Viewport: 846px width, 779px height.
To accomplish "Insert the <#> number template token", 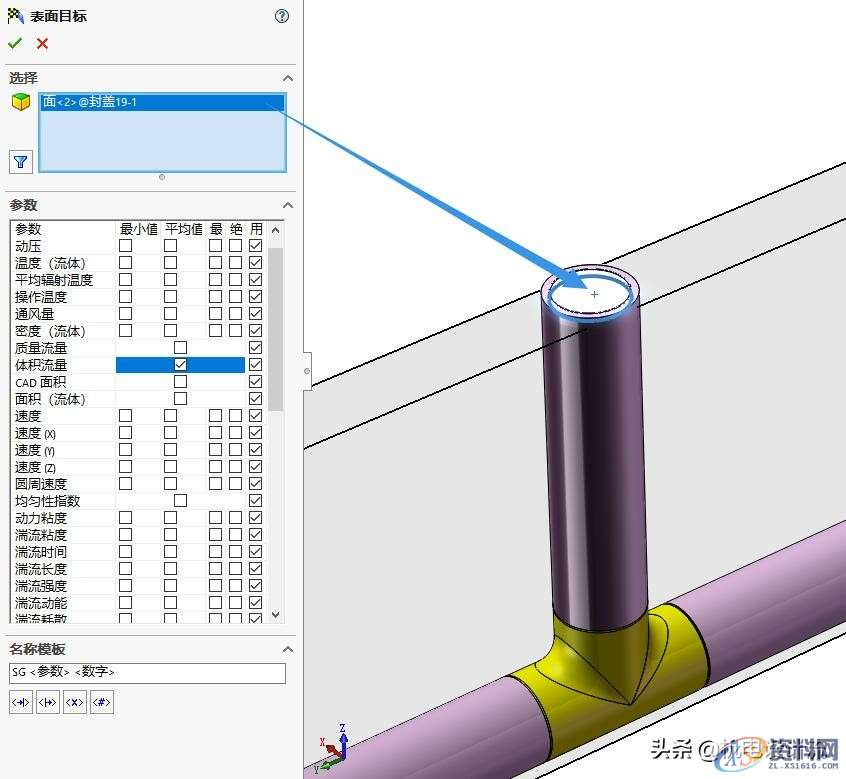I will [x=101, y=702].
